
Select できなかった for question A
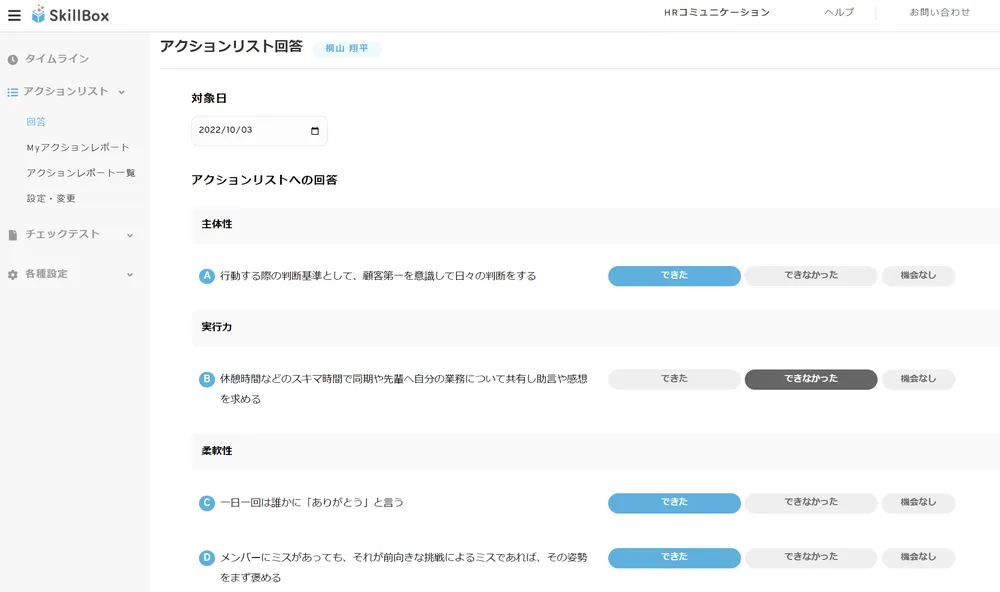810,276
